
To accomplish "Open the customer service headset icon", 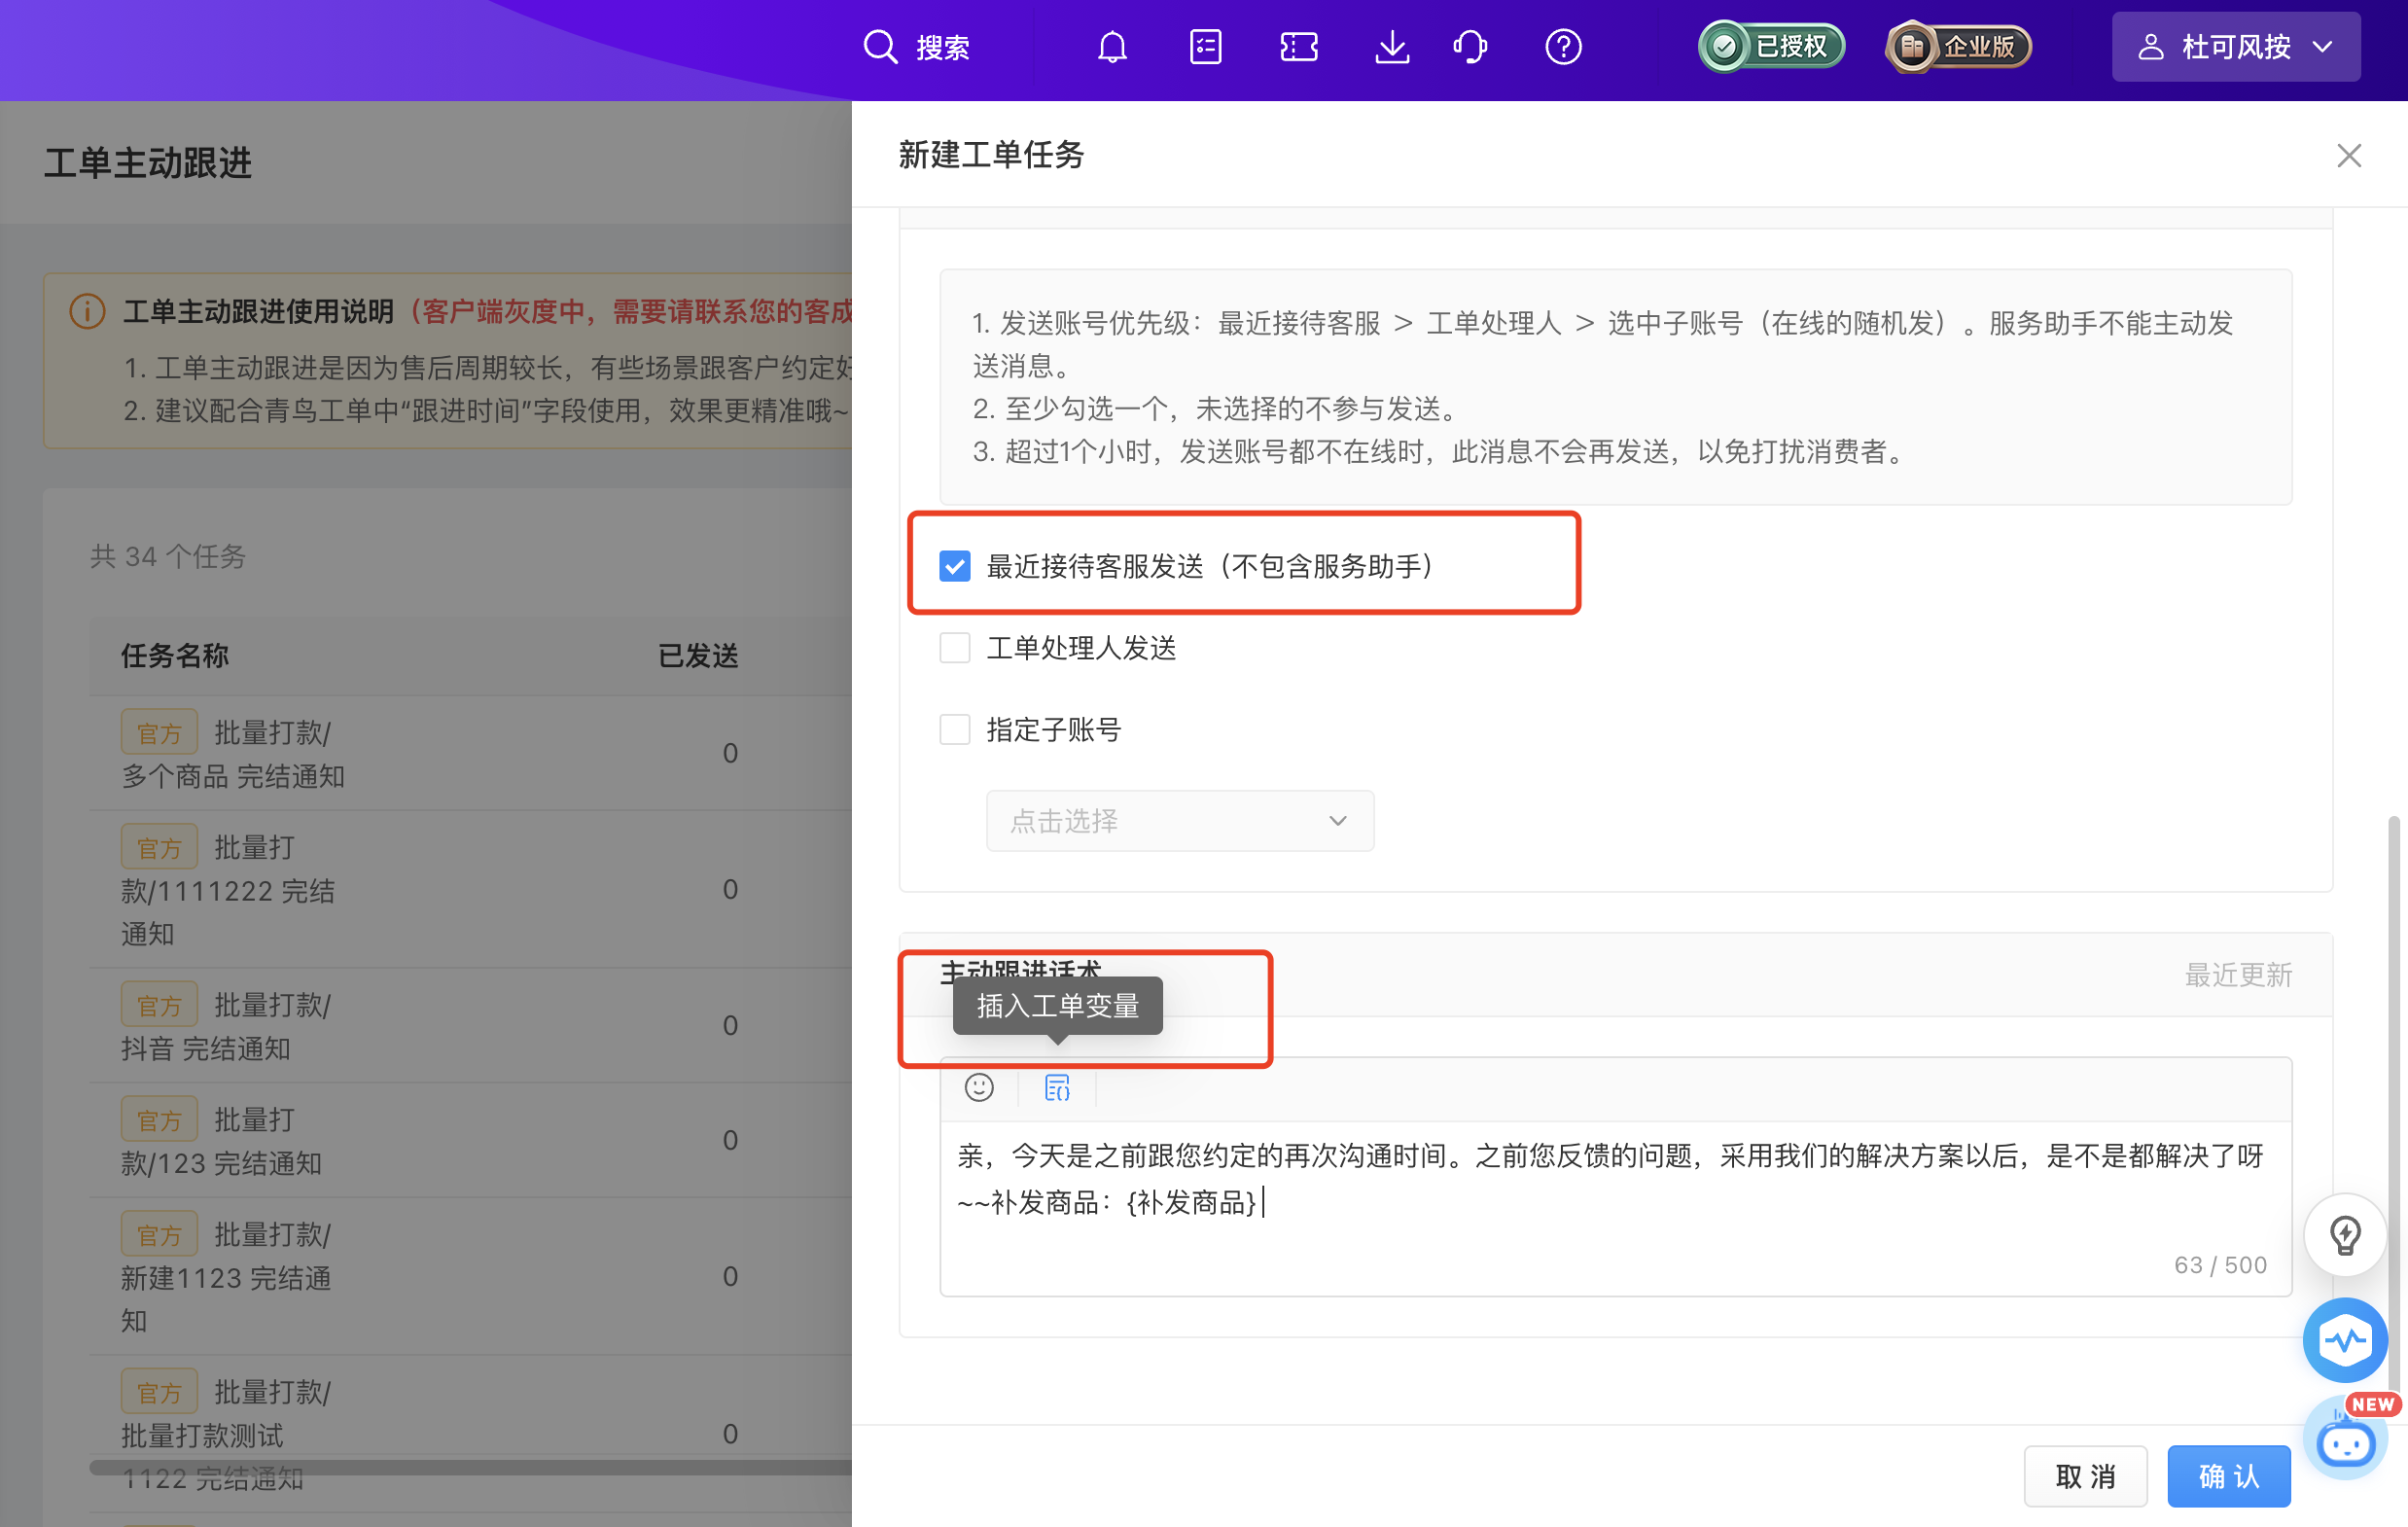I will tap(1470, 47).
